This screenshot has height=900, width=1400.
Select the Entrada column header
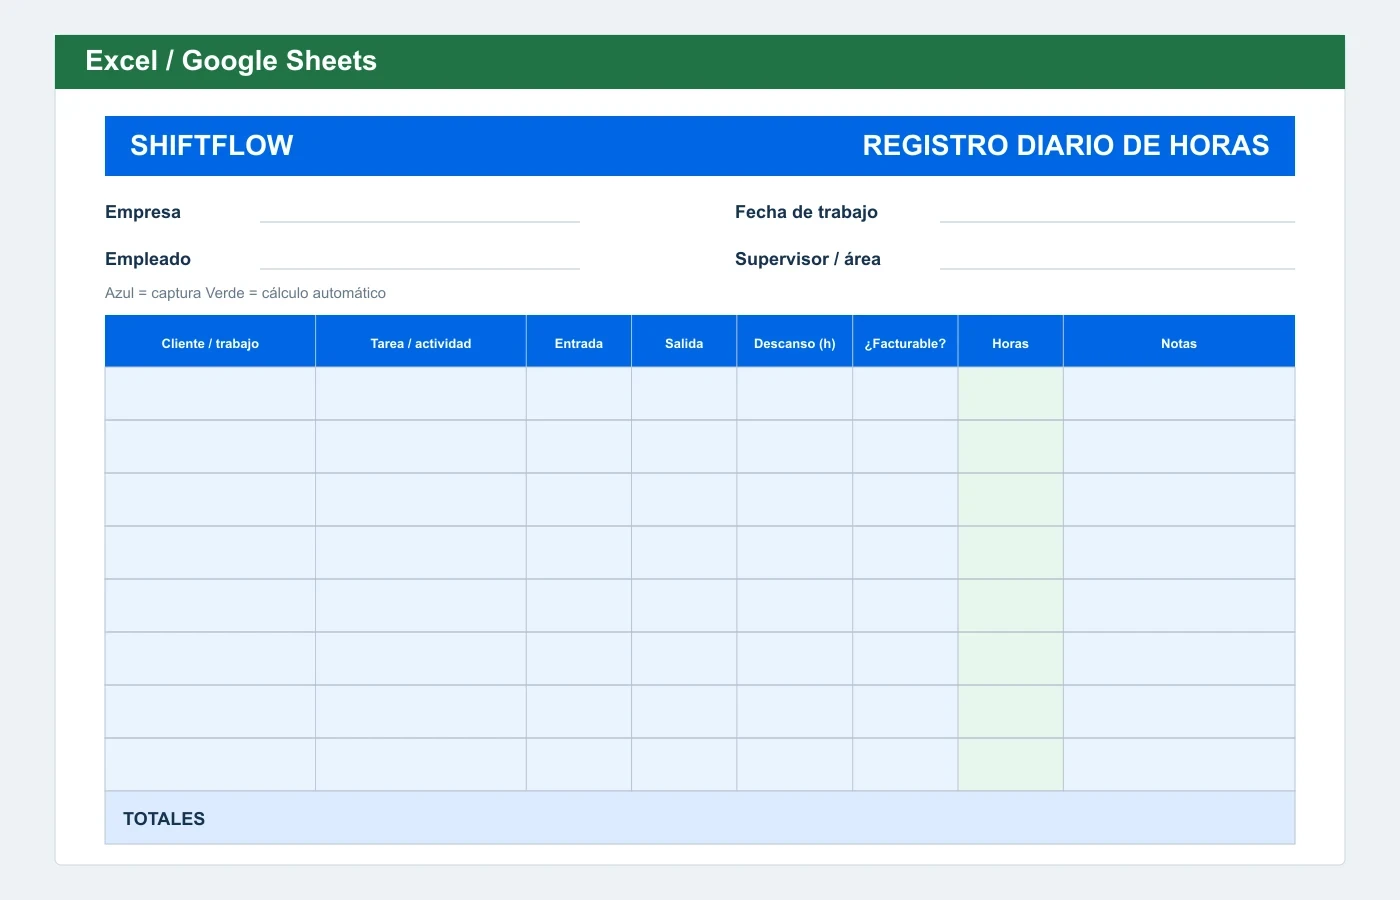click(579, 343)
